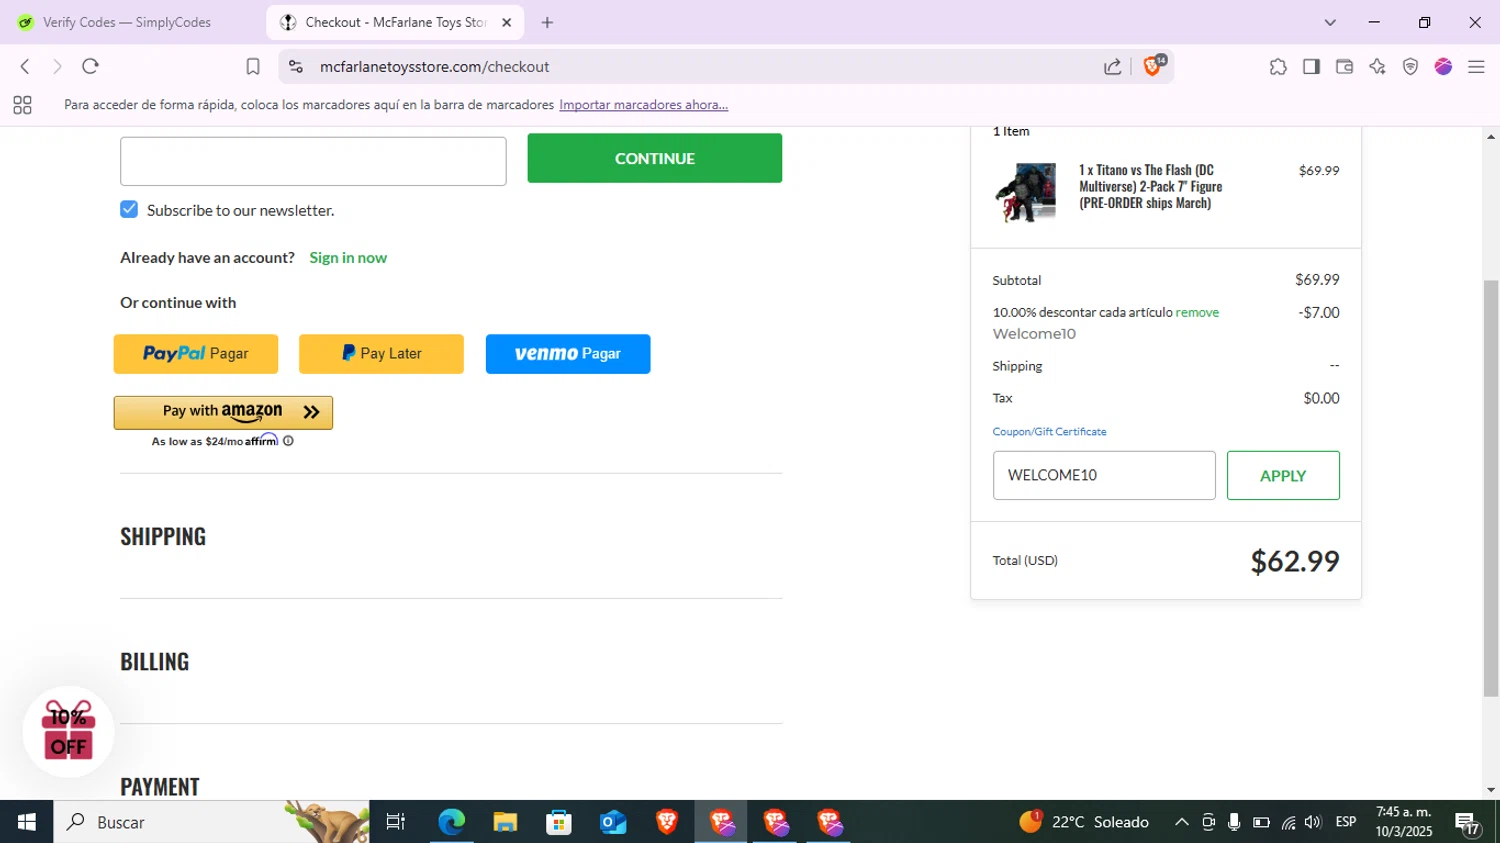This screenshot has width=1500, height=843.
Task: Open Leo AI sparkle icon
Action: 1377,66
